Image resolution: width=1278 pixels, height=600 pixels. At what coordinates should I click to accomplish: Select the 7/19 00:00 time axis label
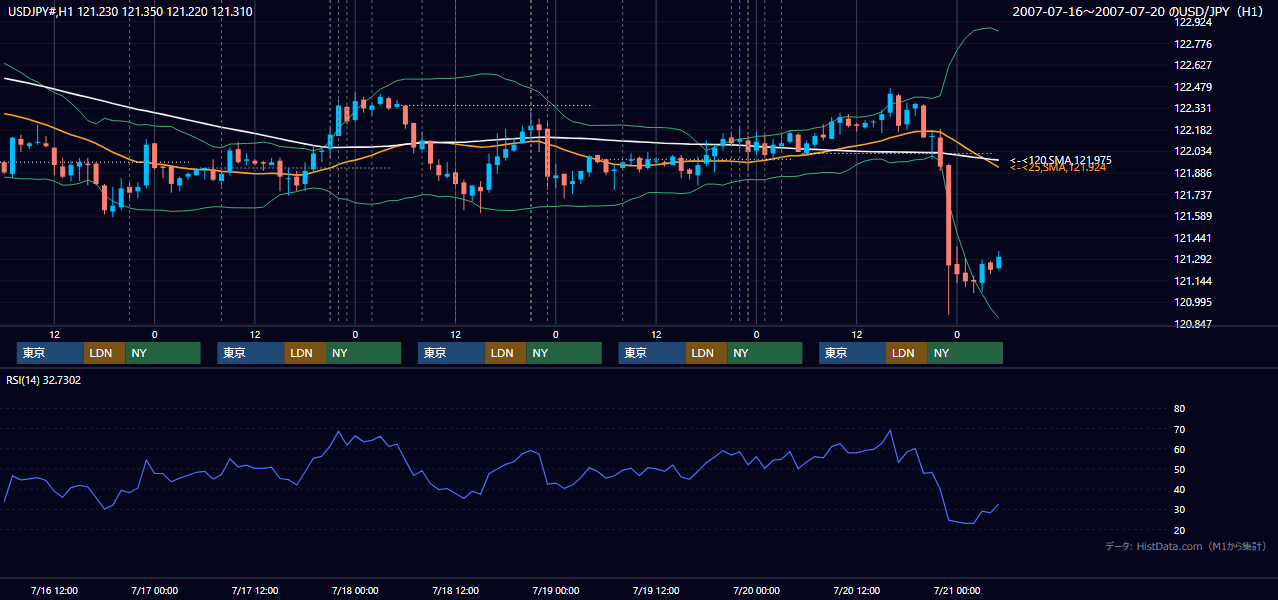pyautogui.click(x=556, y=590)
